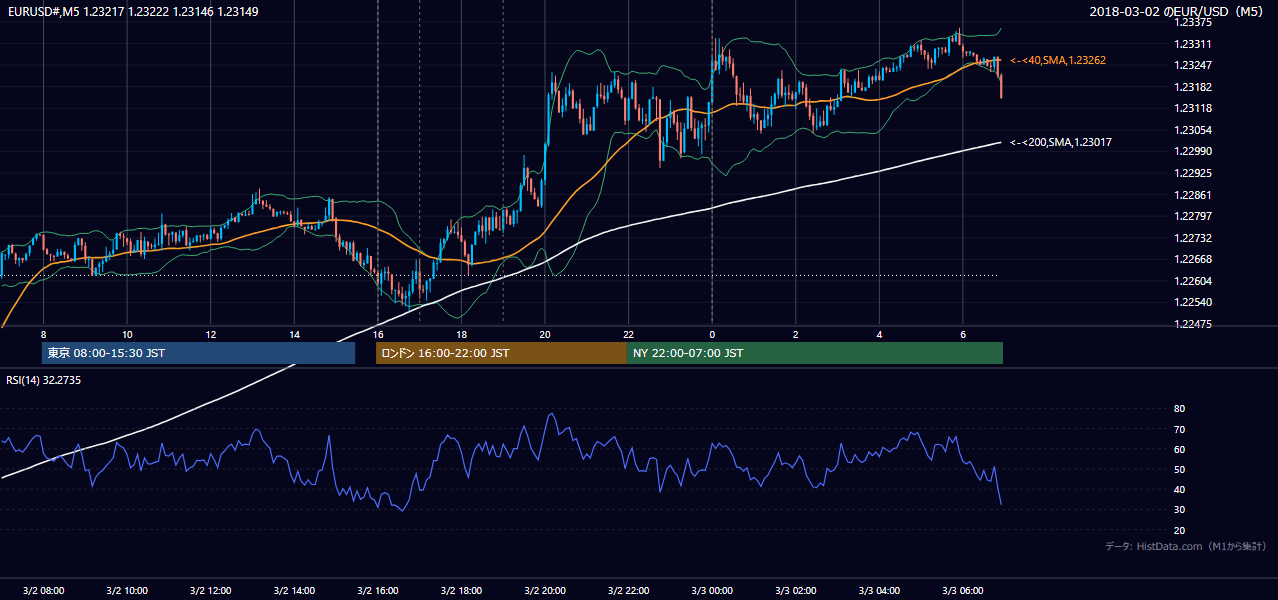Click hour tick 12 on the price chart axis
The image size is (1278, 600).
(x=210, y=334)
